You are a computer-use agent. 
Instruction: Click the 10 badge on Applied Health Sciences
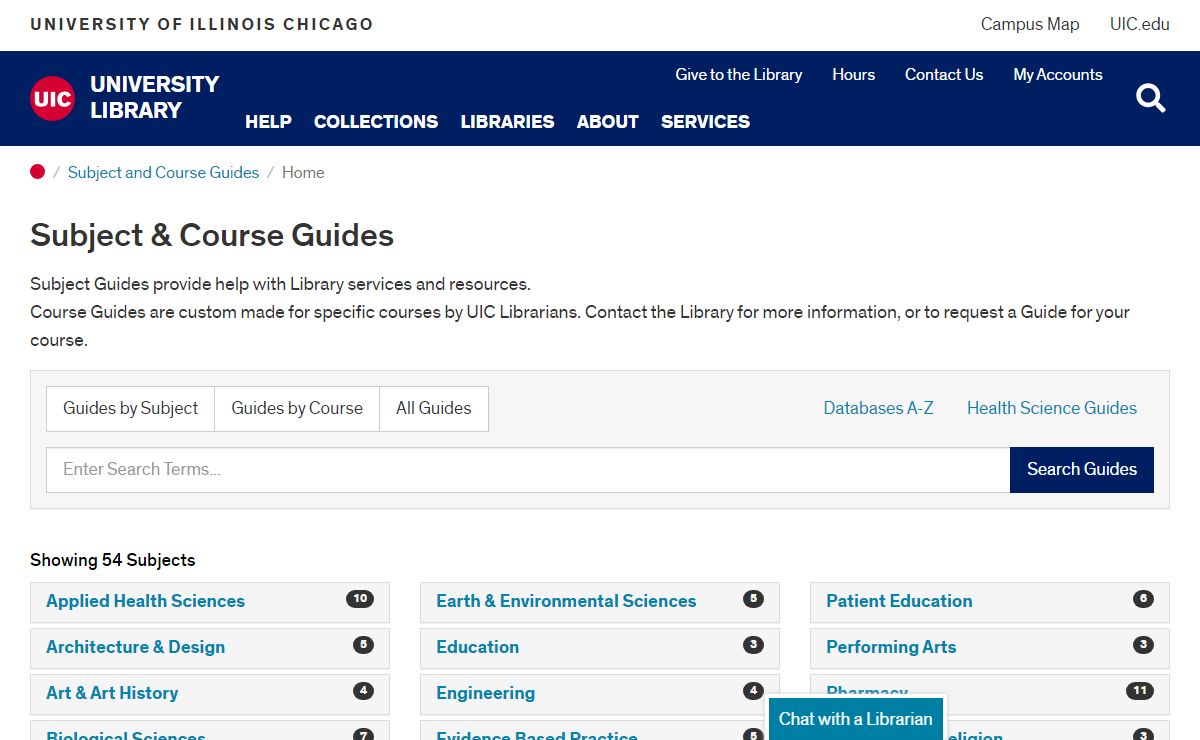(360, 599)
